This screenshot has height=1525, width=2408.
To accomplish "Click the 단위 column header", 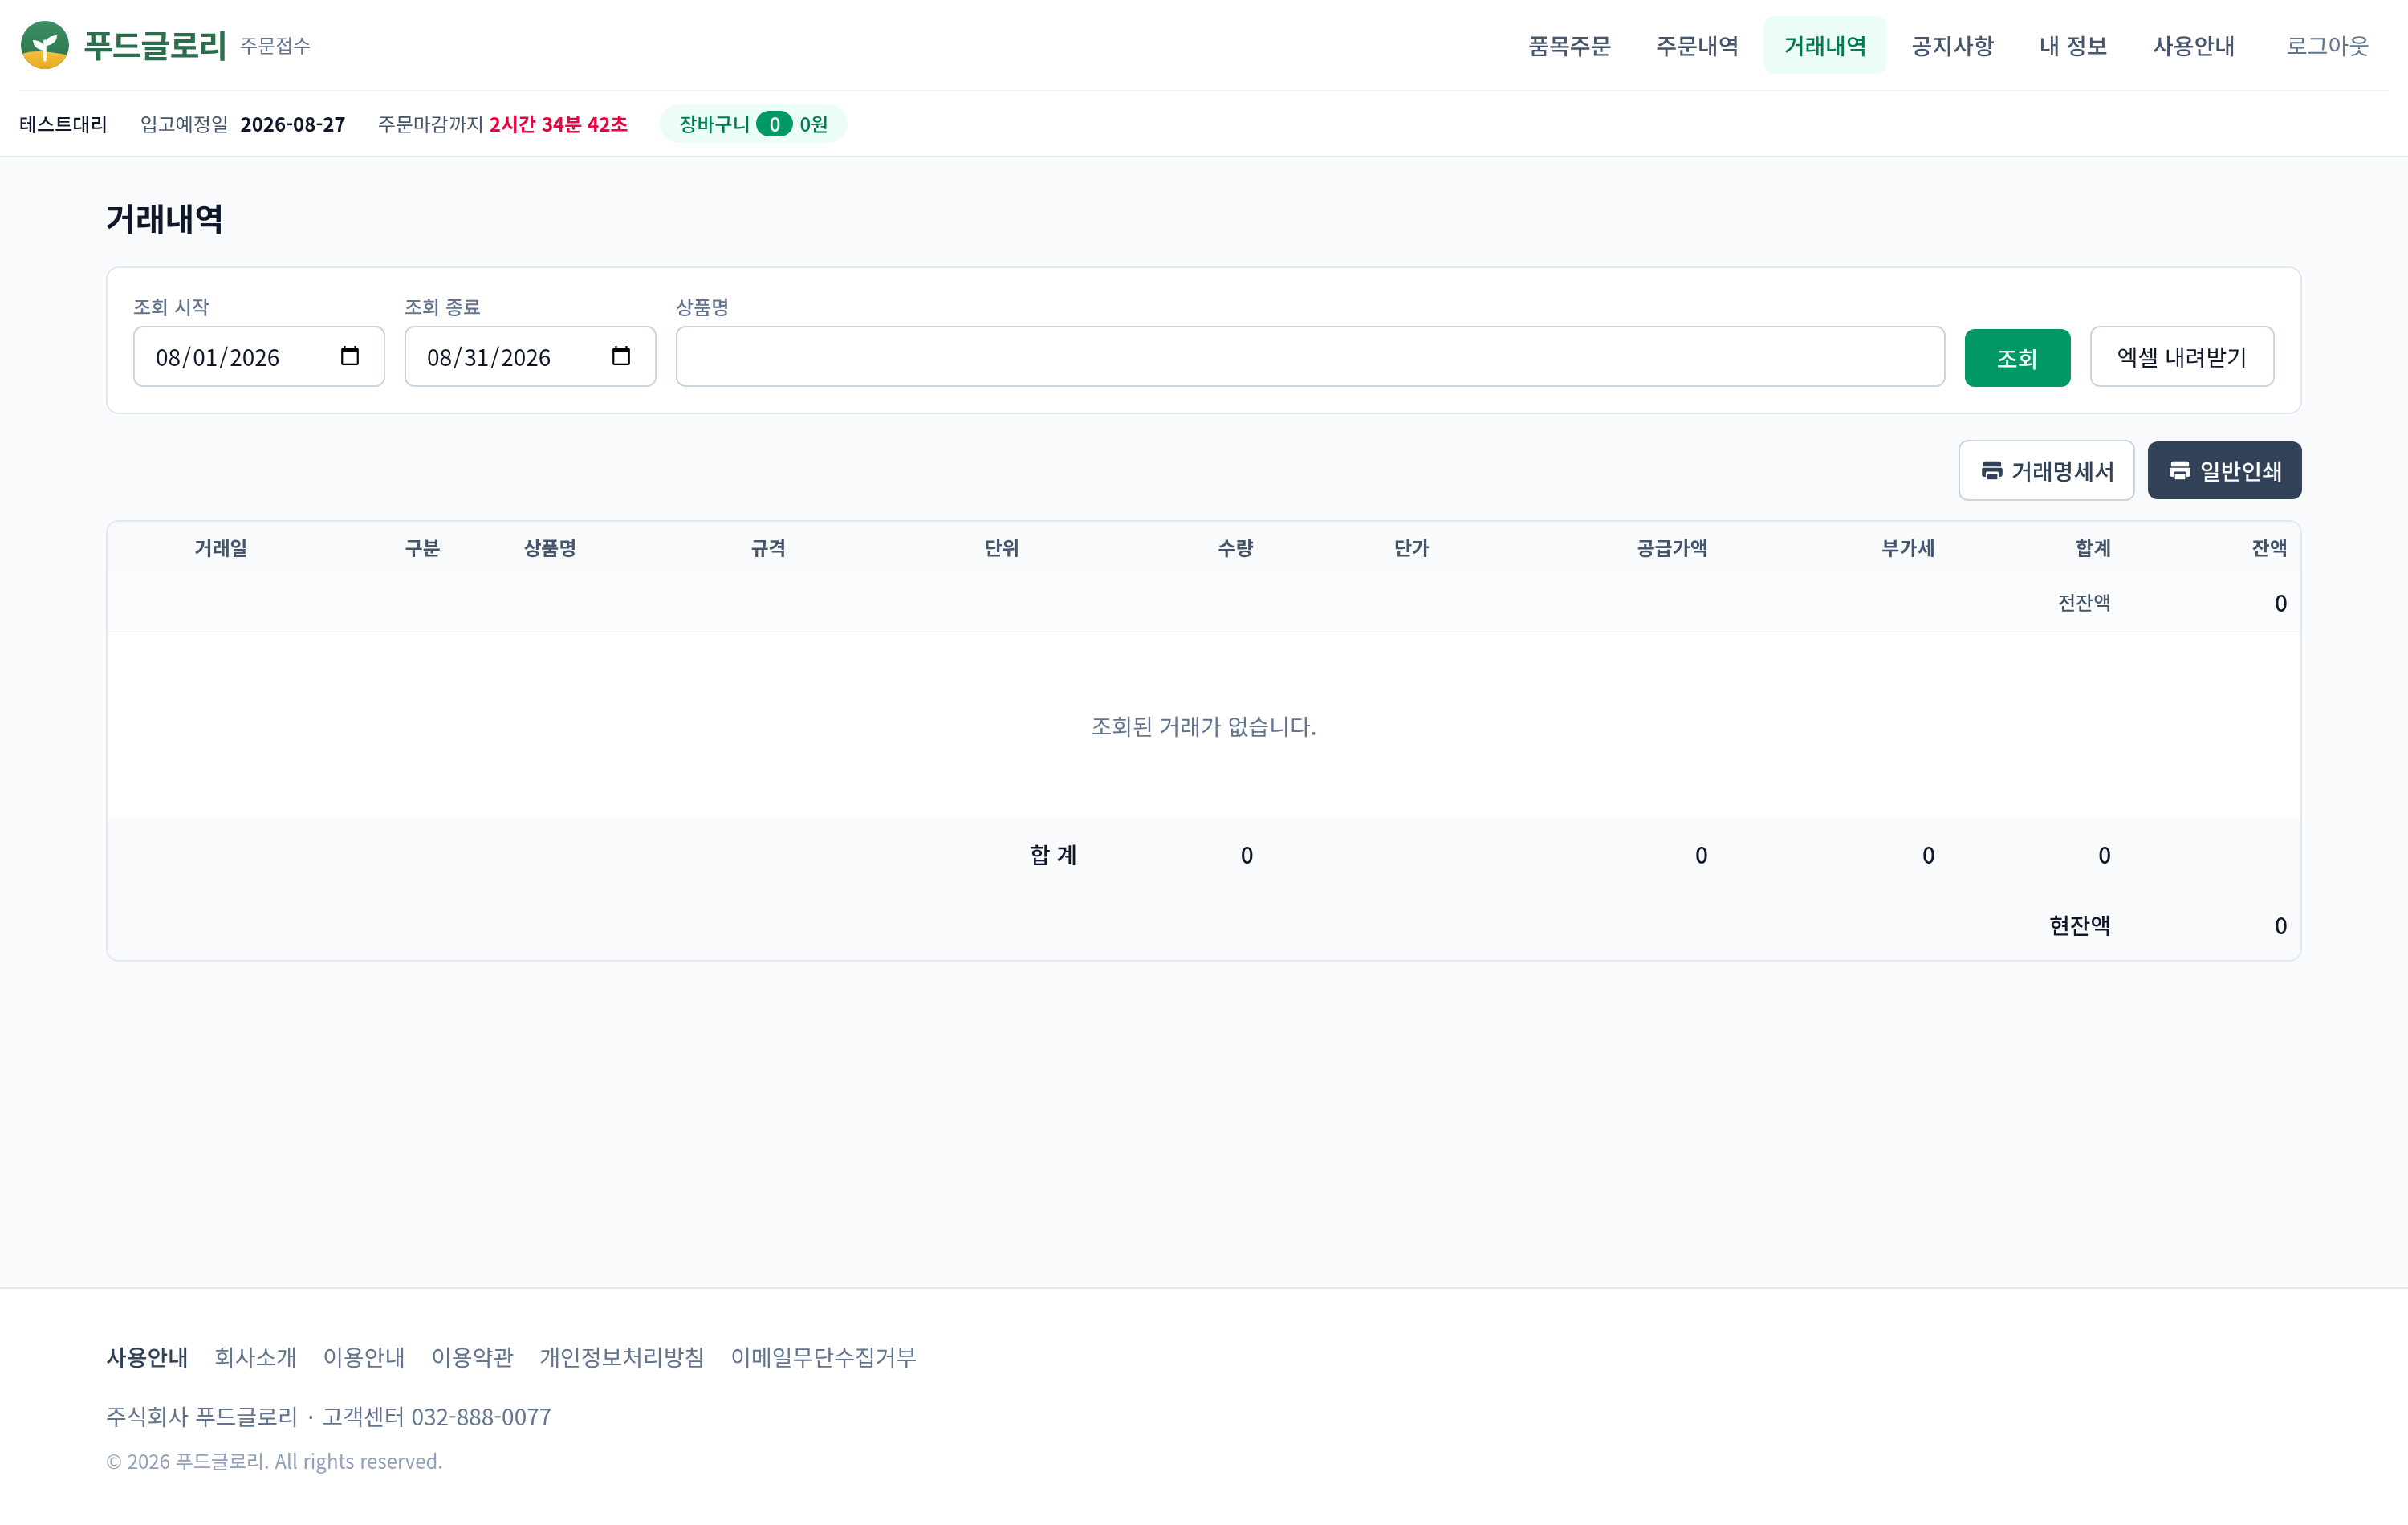I will point(1001,548).
